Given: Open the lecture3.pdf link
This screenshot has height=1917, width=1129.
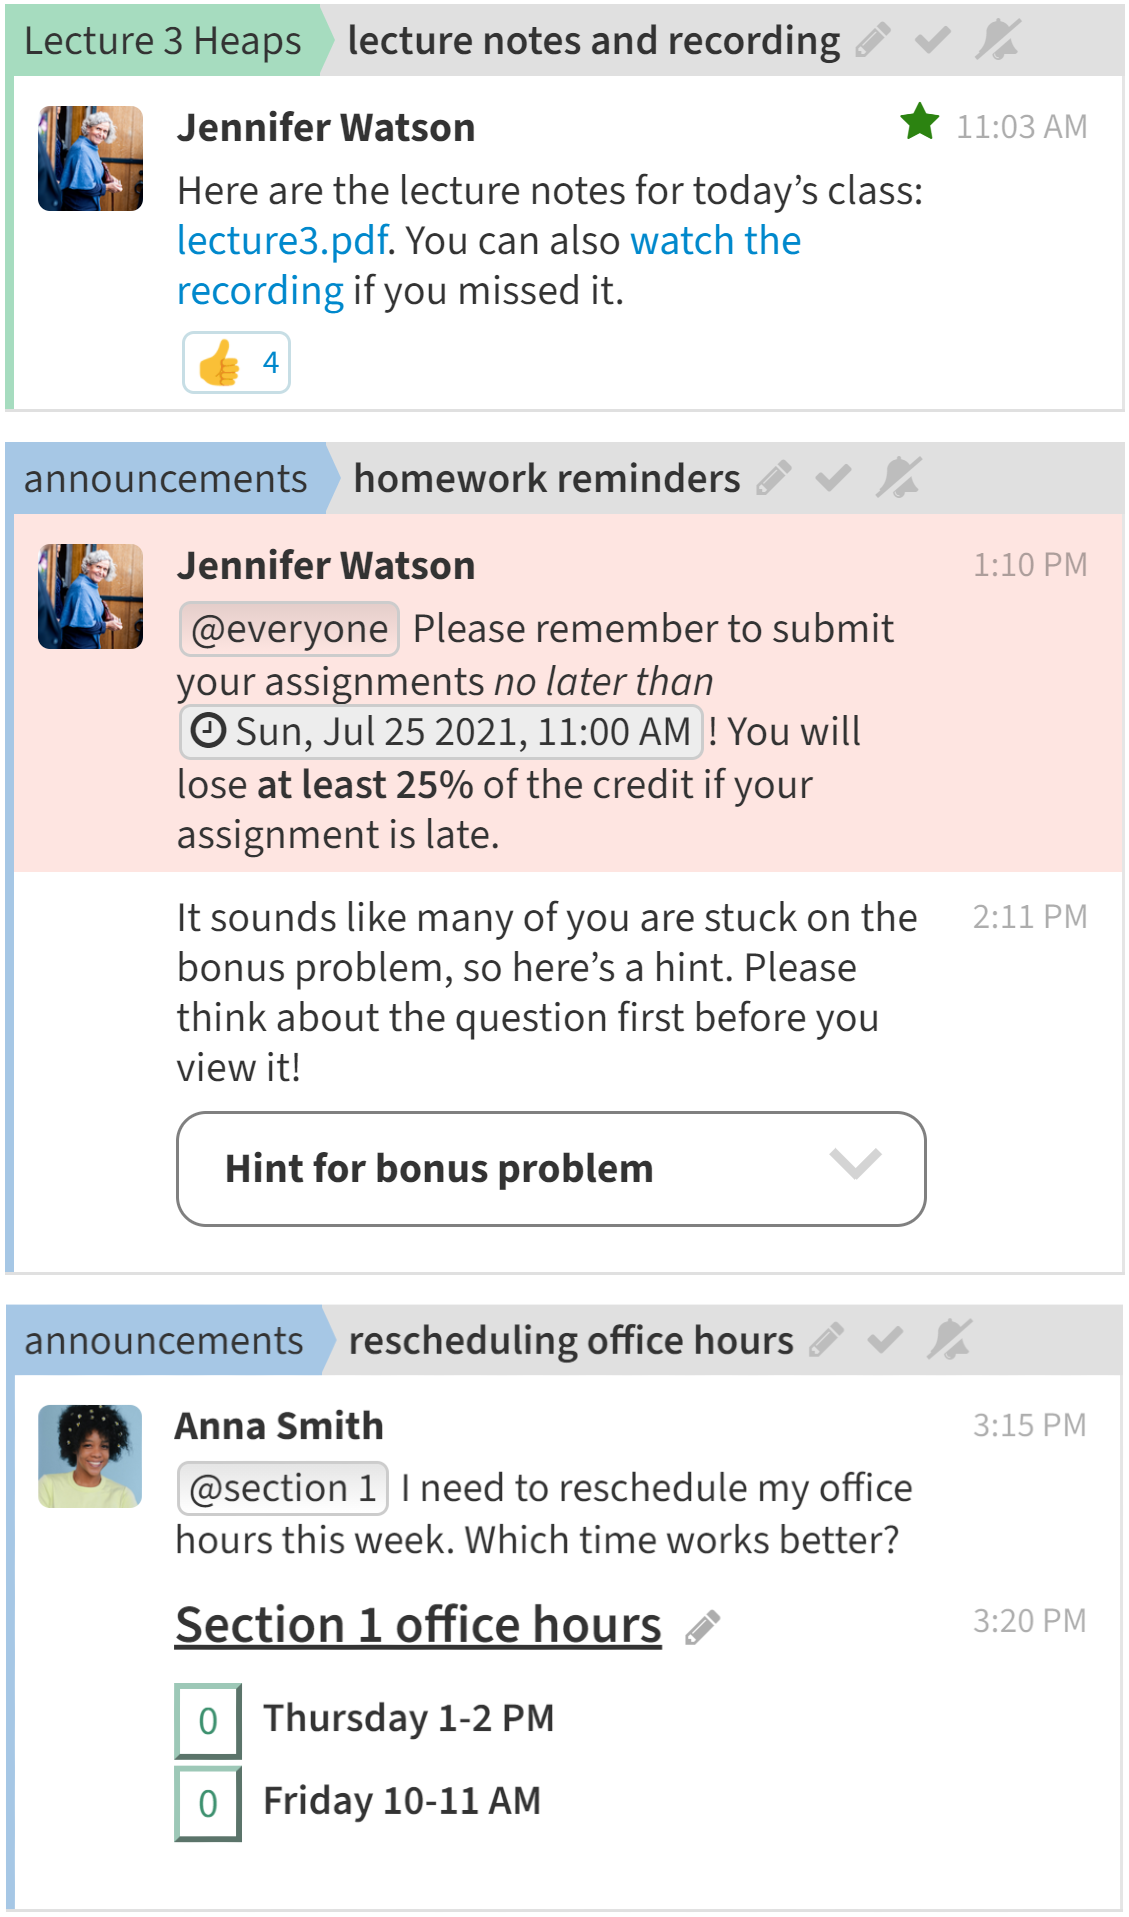Looking at the screenshot, I should [282, 241].
